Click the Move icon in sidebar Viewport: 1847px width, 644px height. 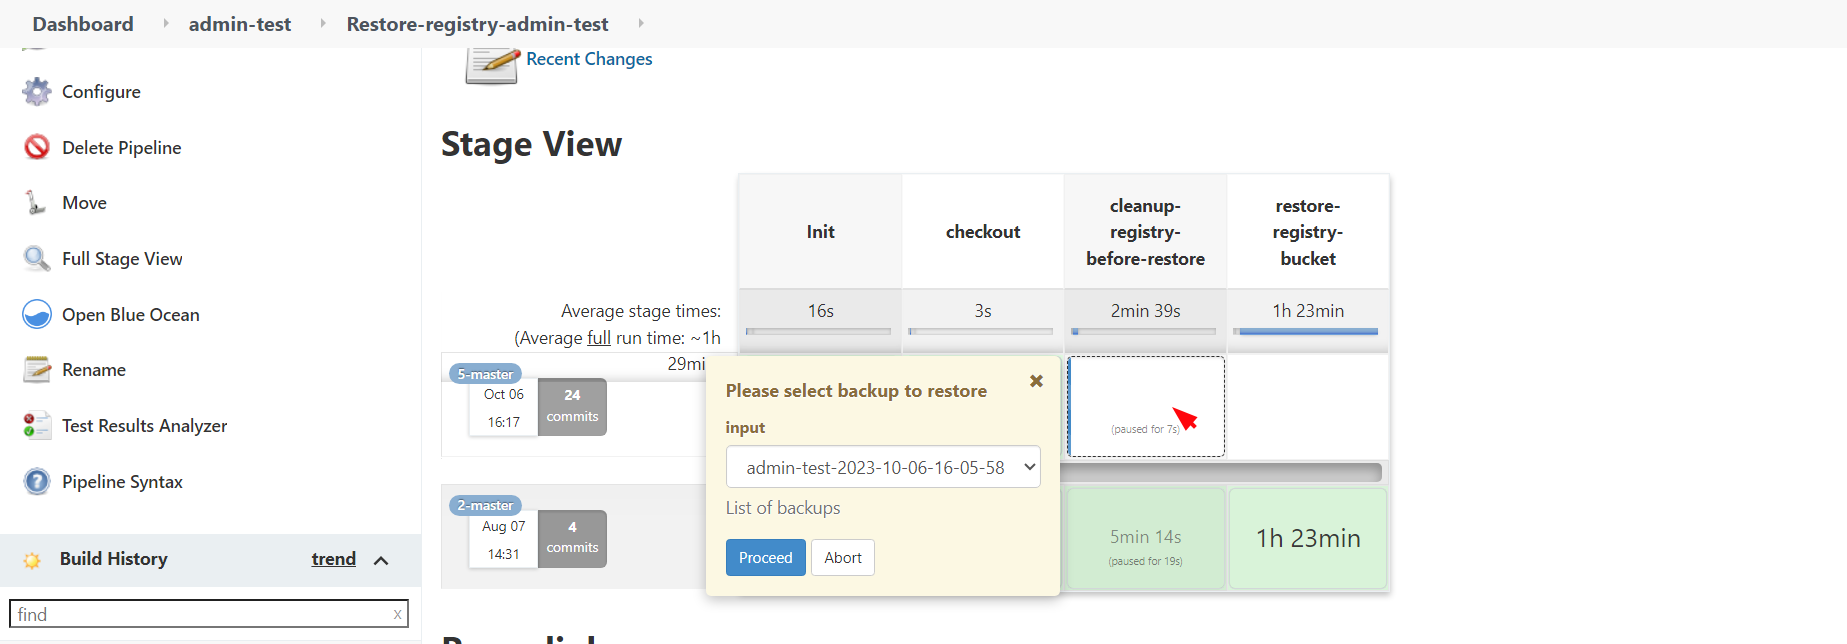click(36, 203)
